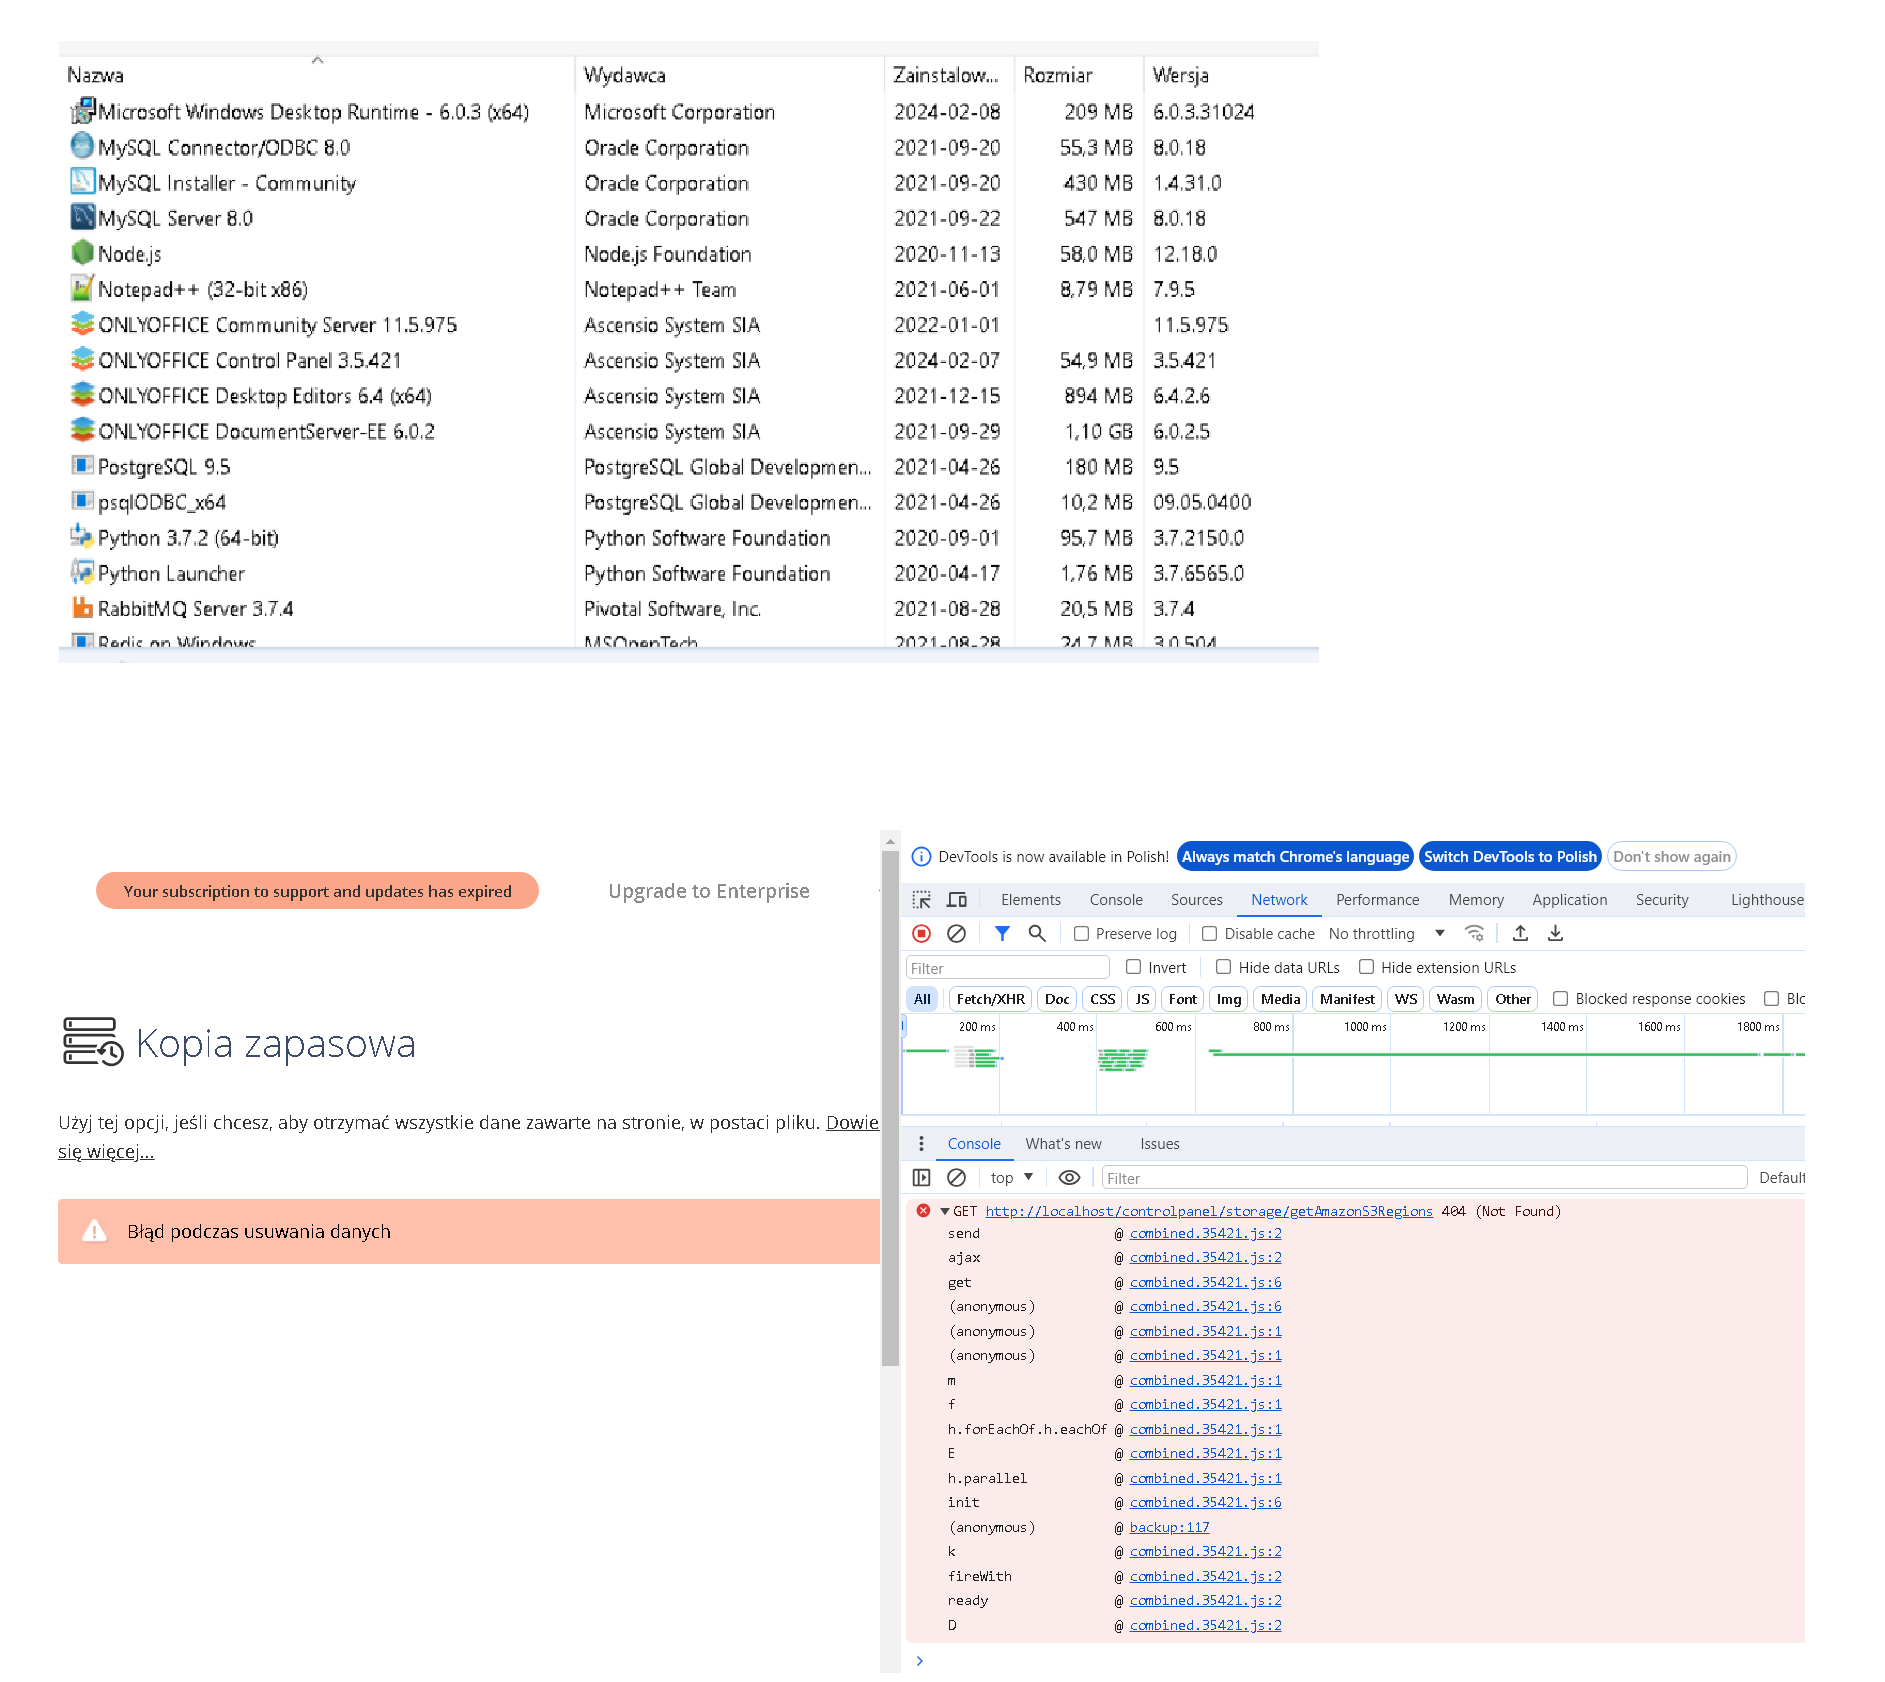
Task: Click the expired subscription notice
Action: (317, 891)
